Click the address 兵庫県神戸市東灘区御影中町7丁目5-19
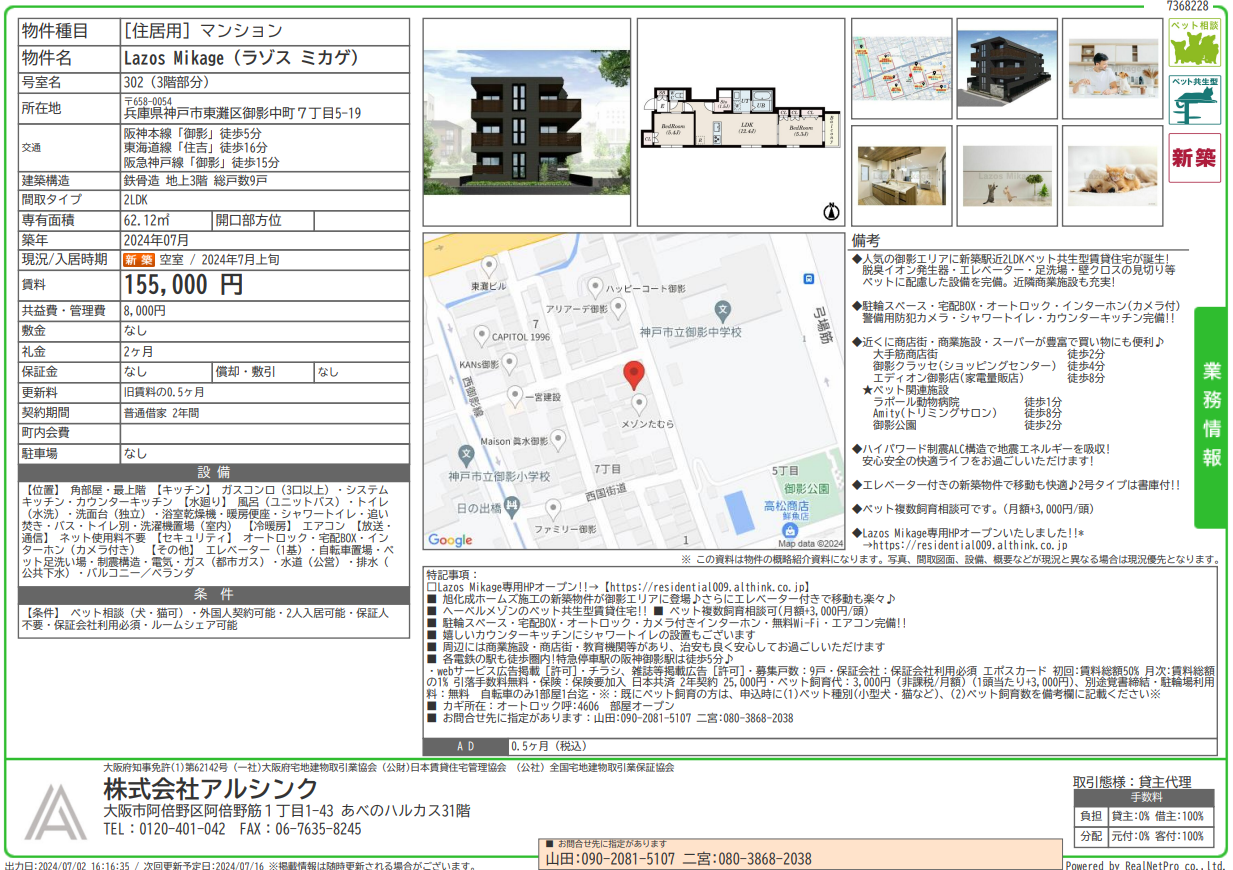 point(242,114)
